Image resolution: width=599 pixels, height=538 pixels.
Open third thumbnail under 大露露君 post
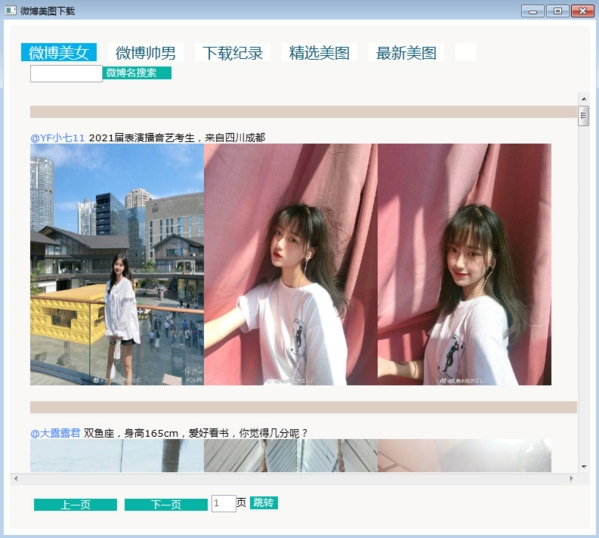coord(465,455)
